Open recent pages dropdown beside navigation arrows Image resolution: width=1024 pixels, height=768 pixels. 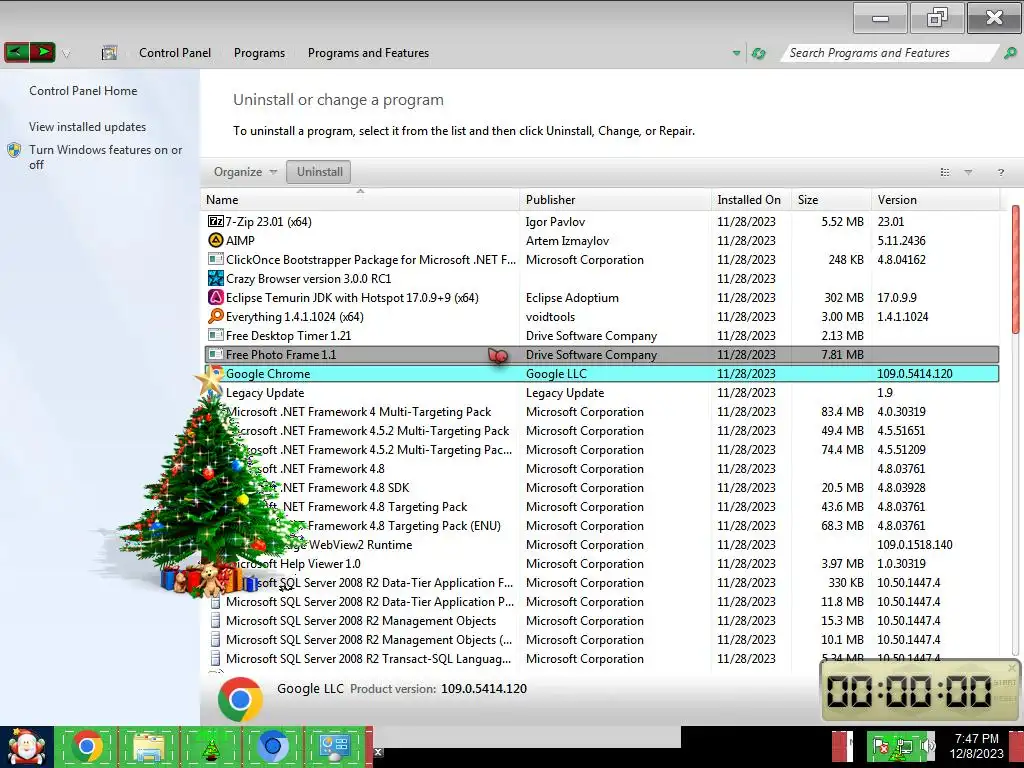tap(66, 54)
